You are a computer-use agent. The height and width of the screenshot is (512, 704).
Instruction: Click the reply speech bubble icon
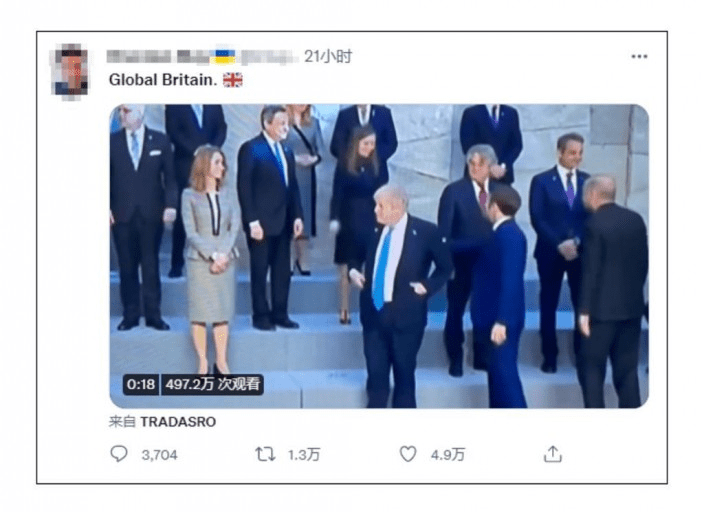[119, 454]
